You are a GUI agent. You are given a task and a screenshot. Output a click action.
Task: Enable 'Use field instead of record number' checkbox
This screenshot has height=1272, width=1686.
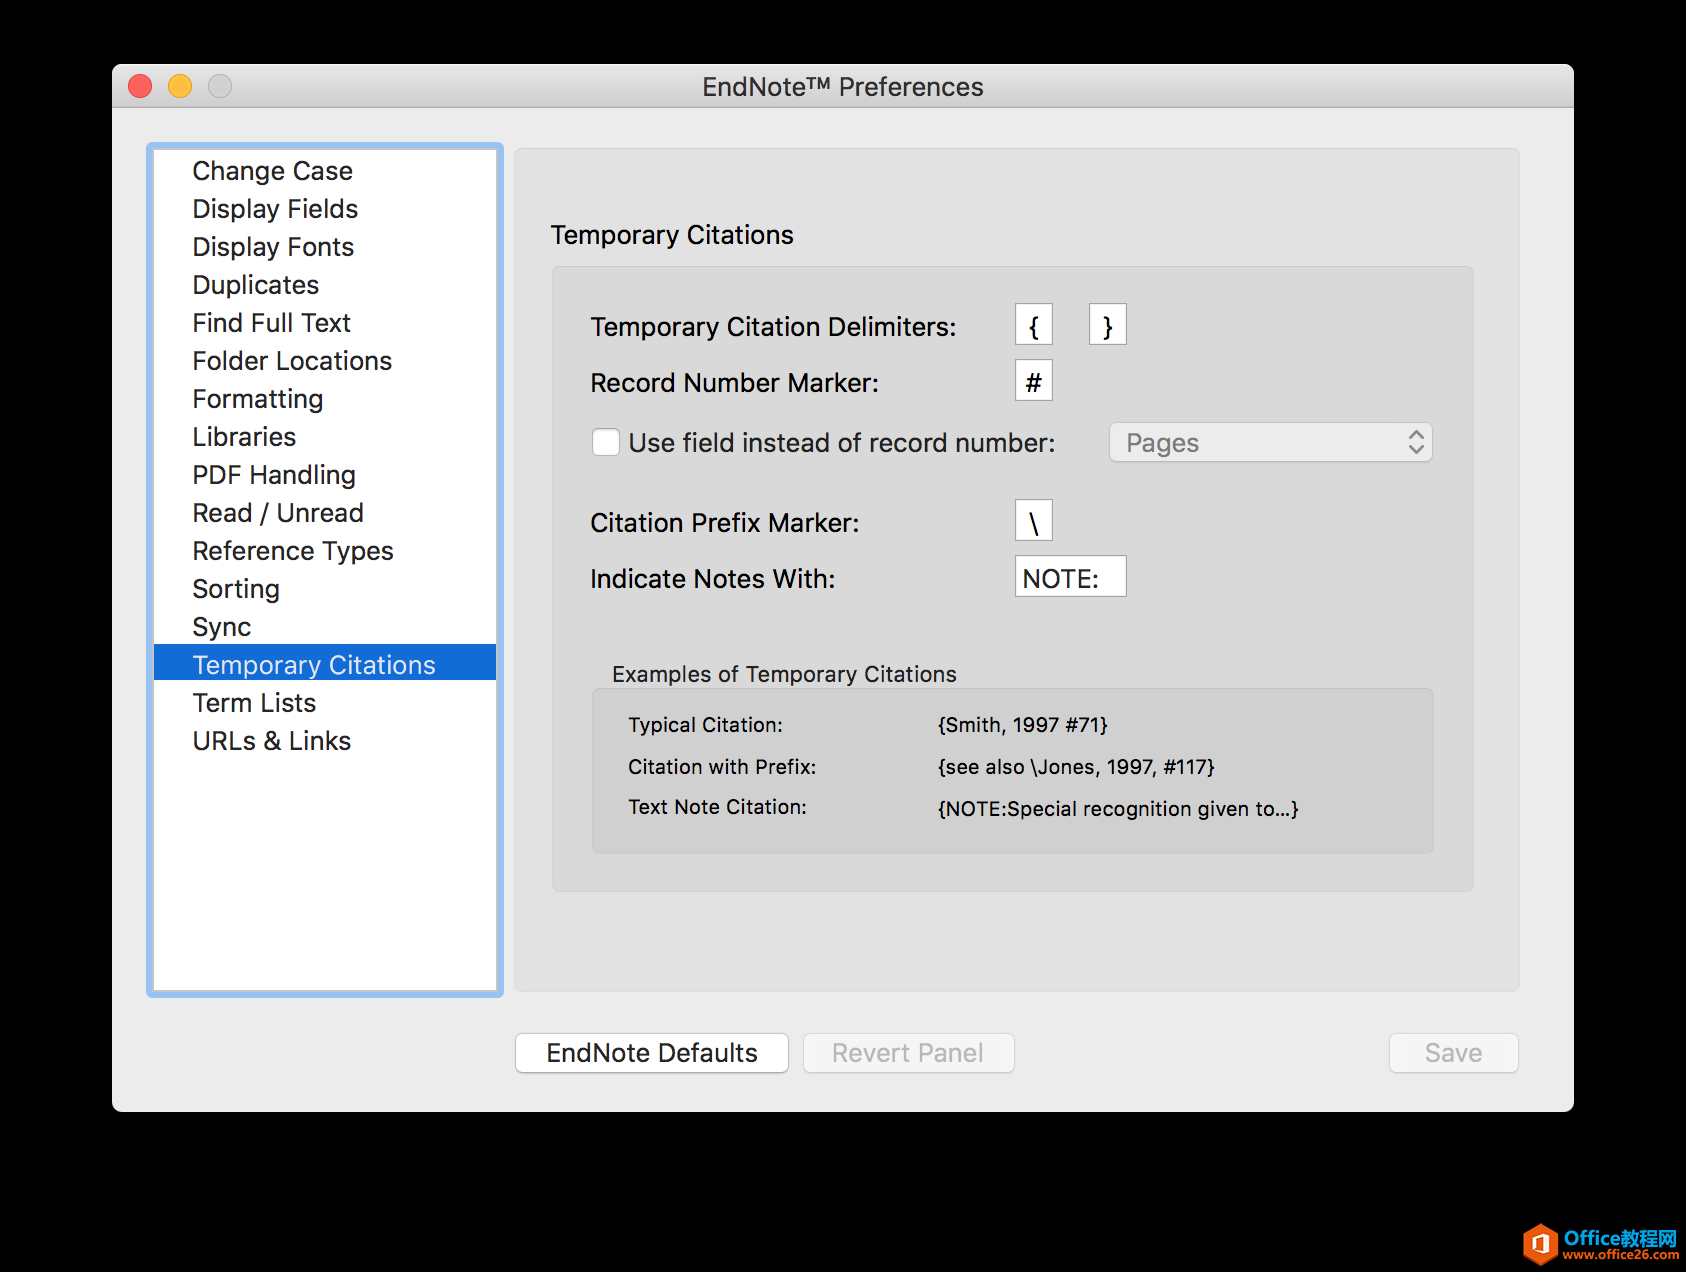point(606,442)
